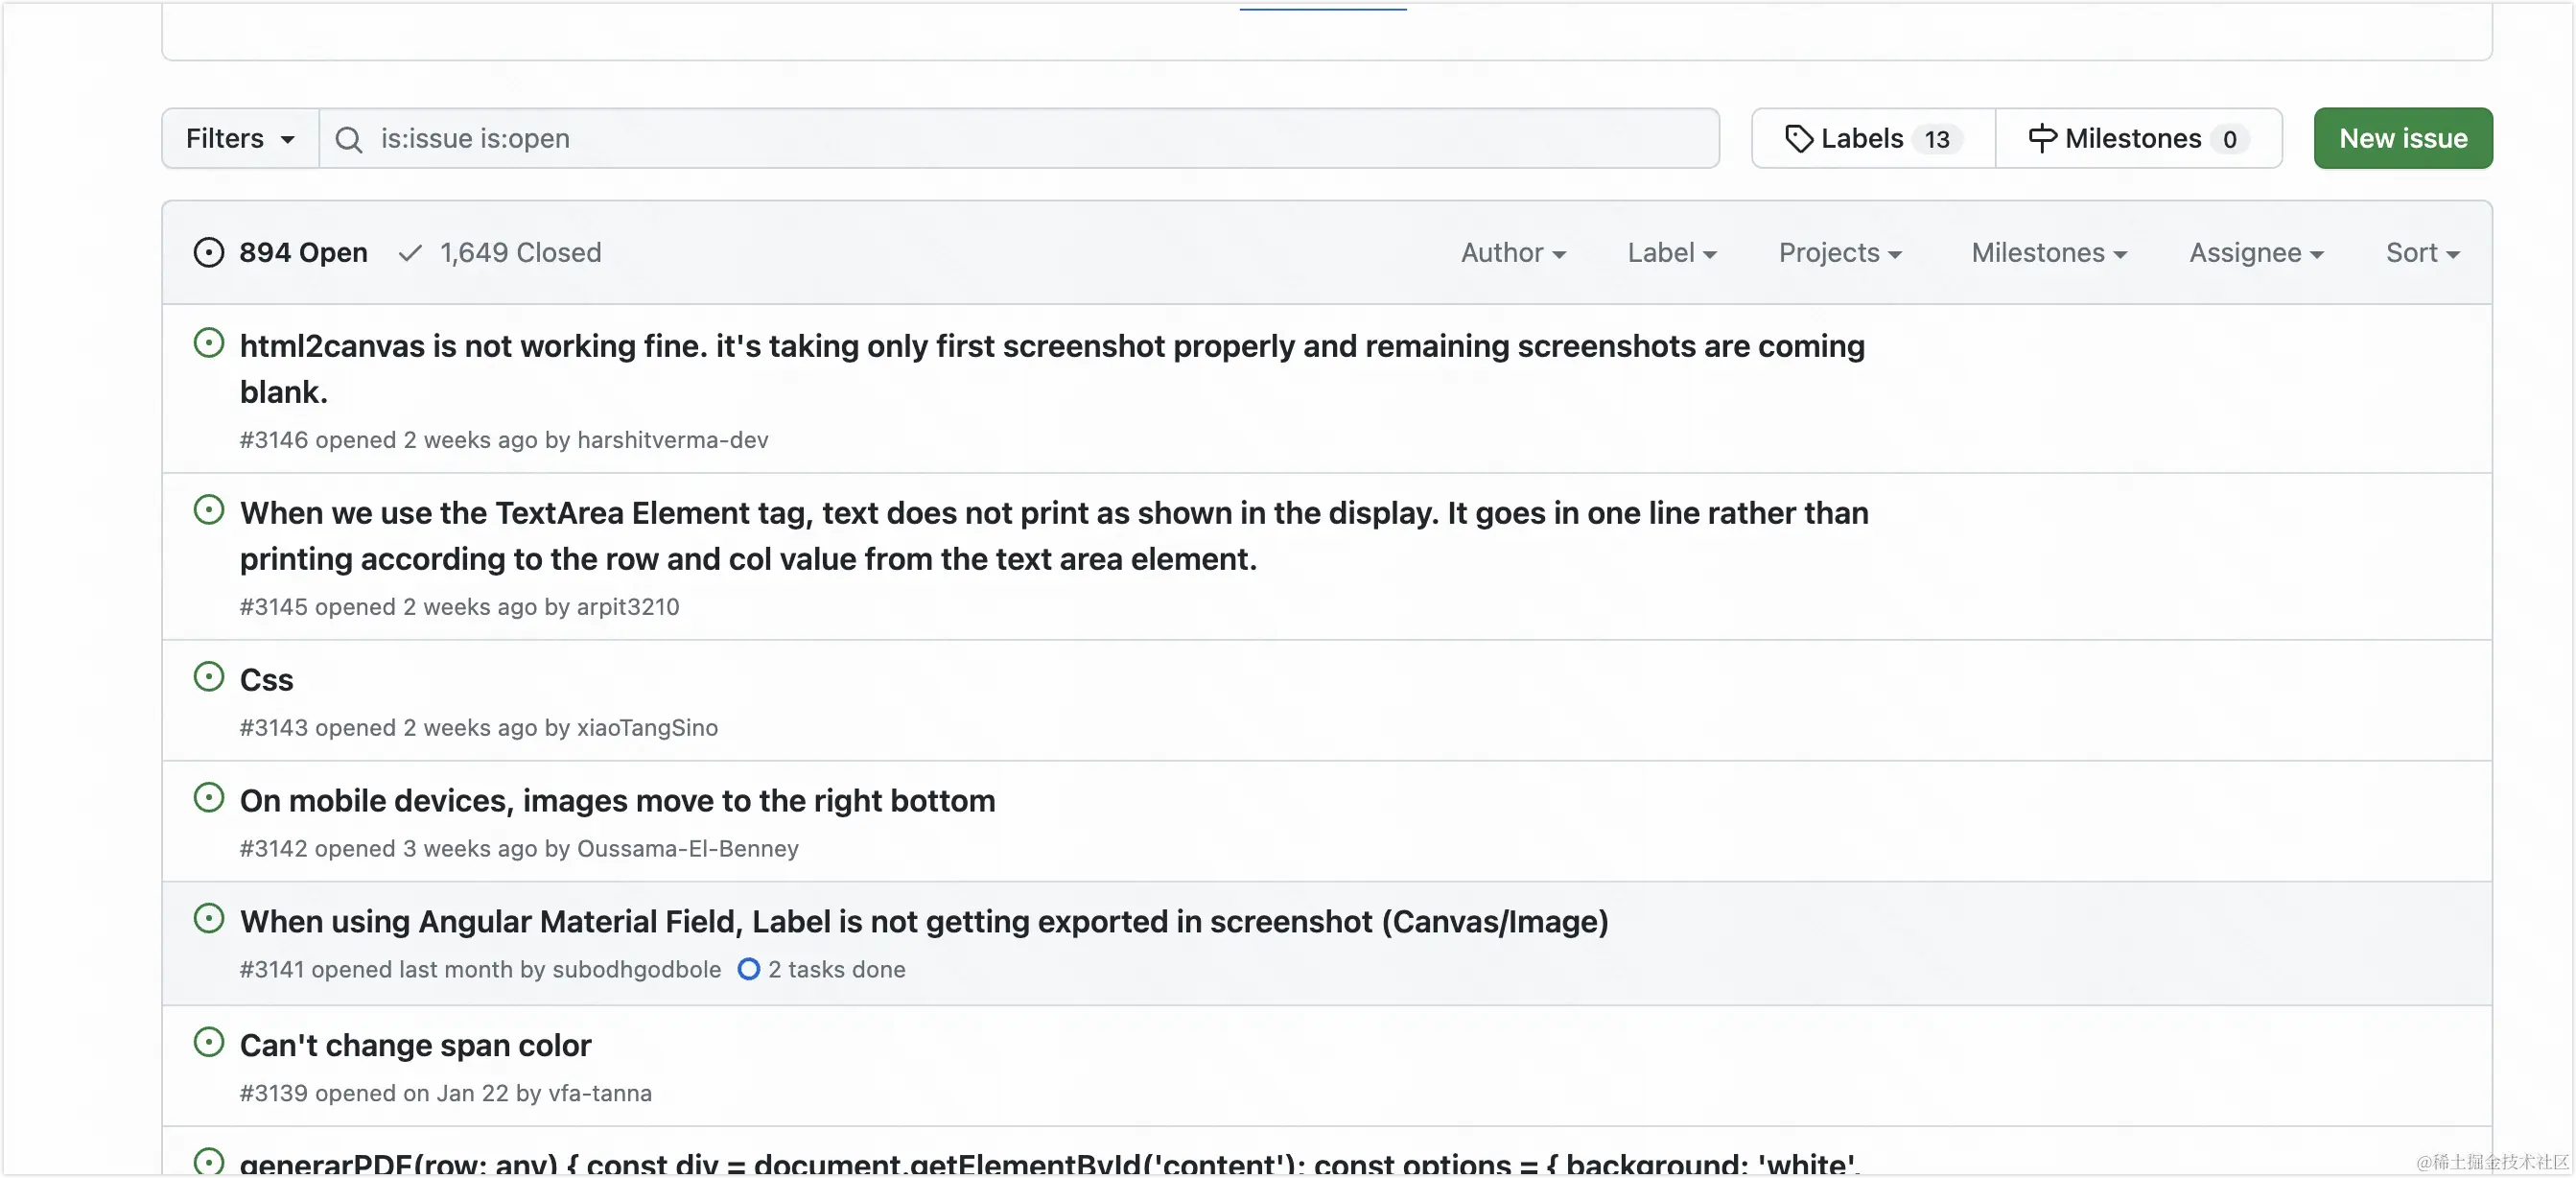Show the 894 Open issues
2576x1178 pixels.
click(x=302, y=253)
